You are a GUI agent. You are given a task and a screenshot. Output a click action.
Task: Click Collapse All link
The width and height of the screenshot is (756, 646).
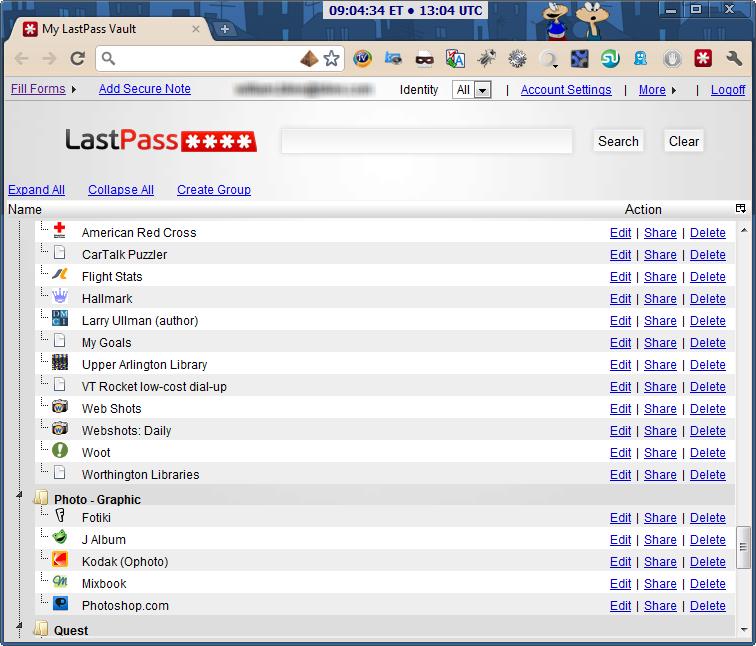(x=121, y=190)
